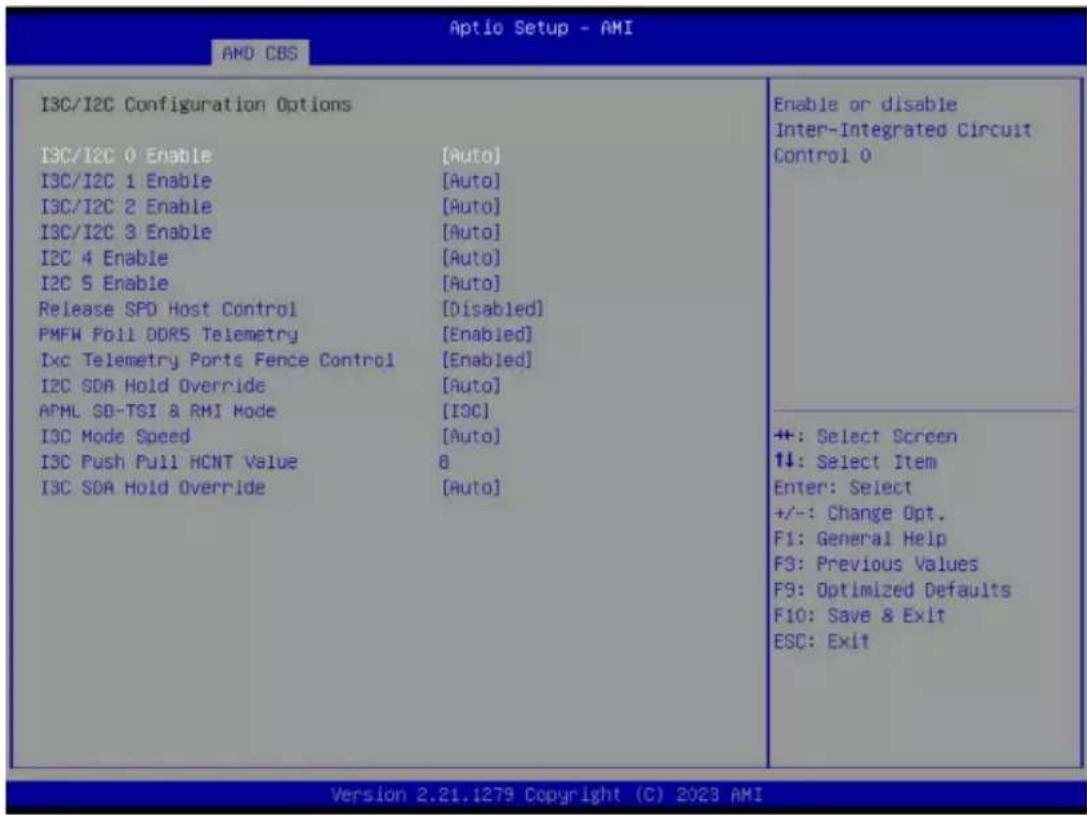Change Ixc Telemetry Ports Fence Control [Enabled] value

tap(487, 360)
